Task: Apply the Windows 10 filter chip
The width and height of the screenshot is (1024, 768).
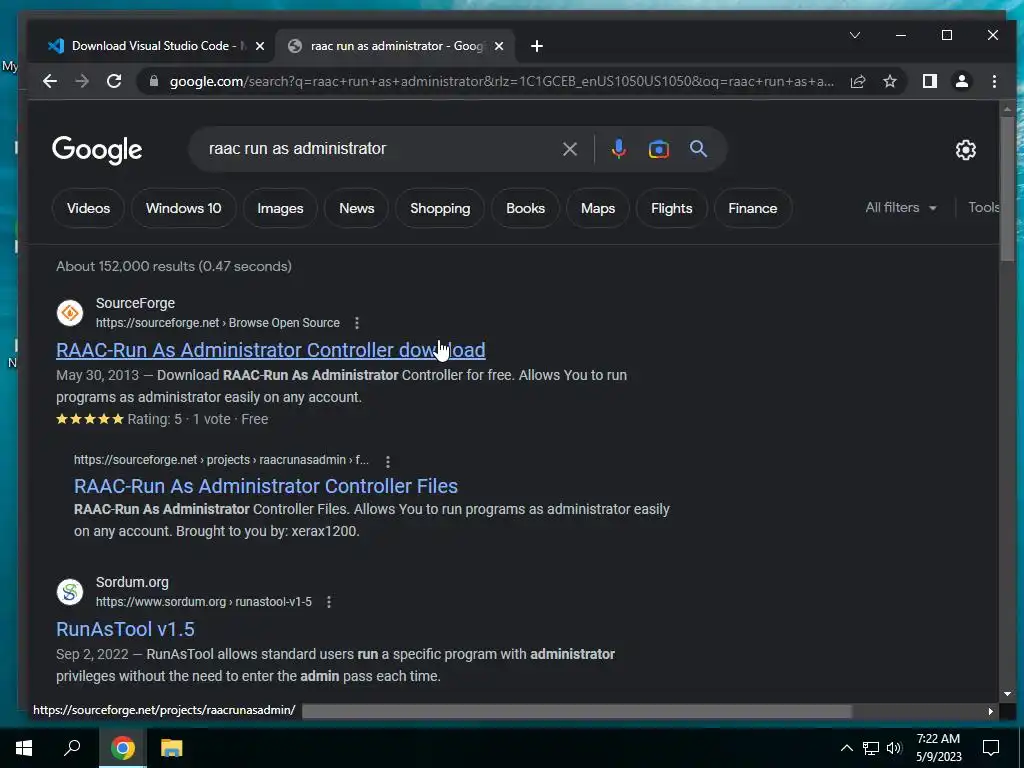Action: pyautogui.click(x=184, y=208)
